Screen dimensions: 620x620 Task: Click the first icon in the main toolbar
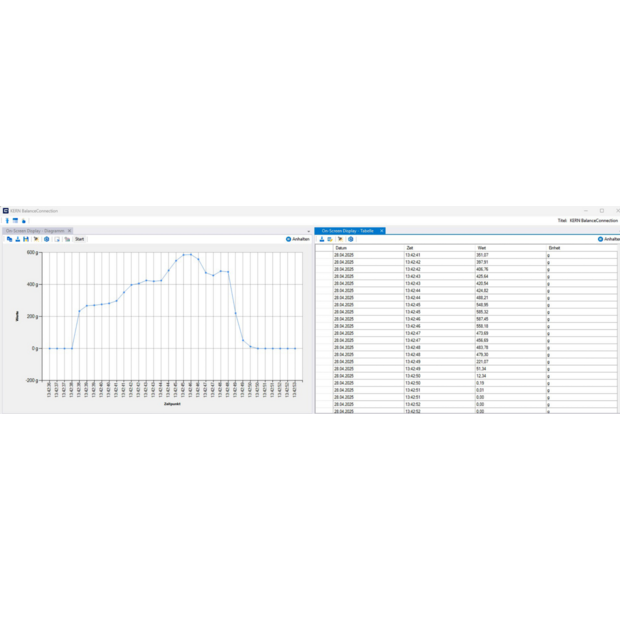[5, 221]
